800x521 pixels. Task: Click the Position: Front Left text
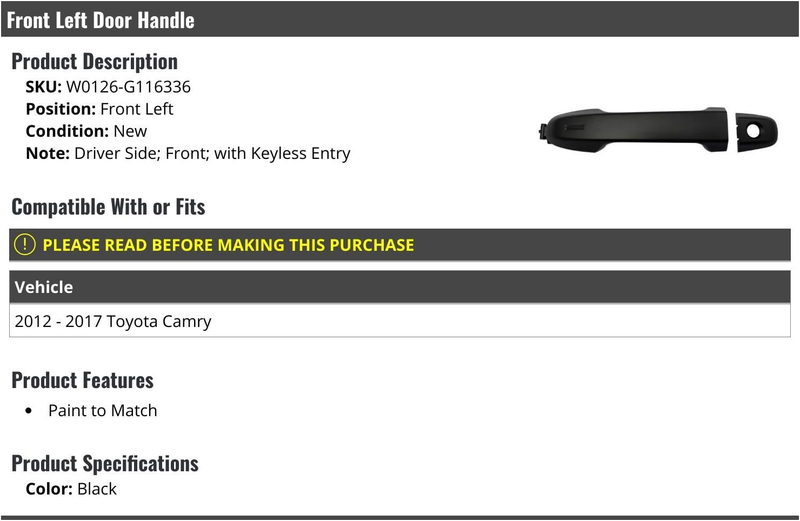point(99,109)
